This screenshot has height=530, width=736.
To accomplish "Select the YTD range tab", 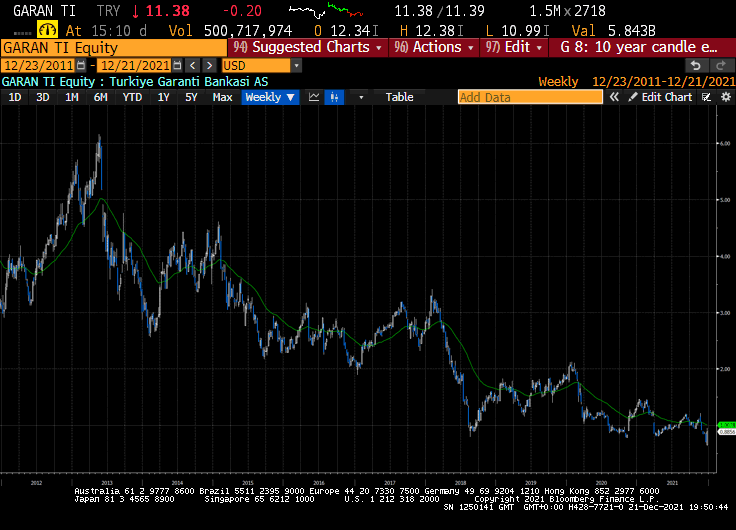I will (x=132, y=97).
